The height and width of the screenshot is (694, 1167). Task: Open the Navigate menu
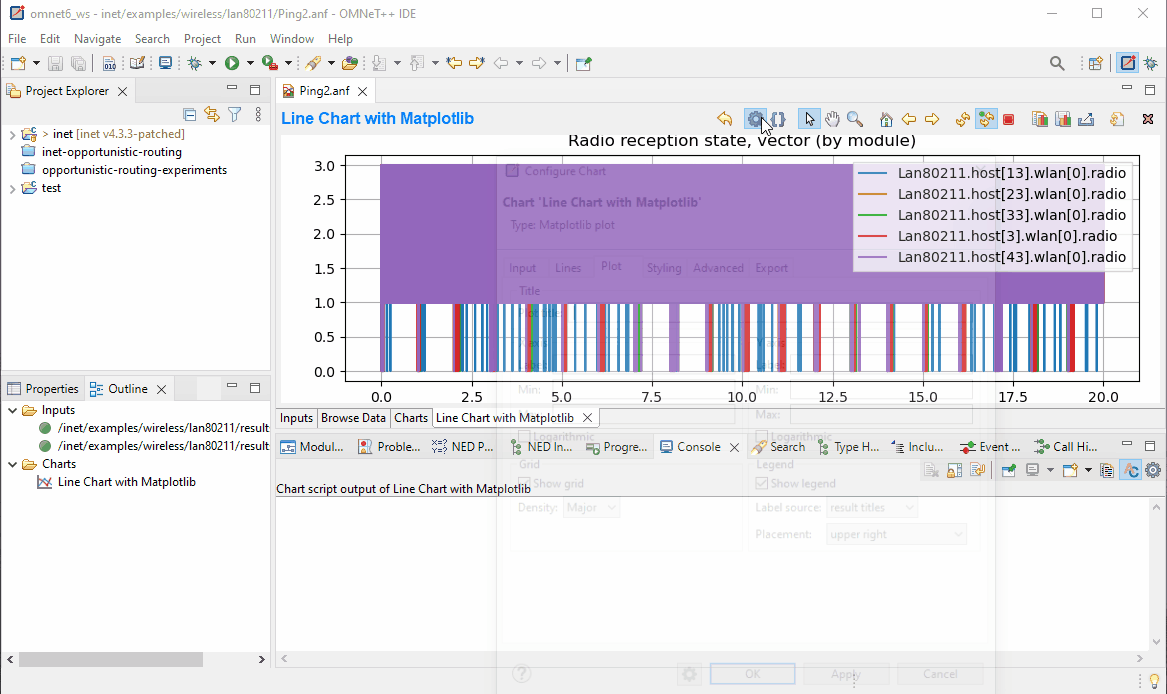click(x=97, y=38)
